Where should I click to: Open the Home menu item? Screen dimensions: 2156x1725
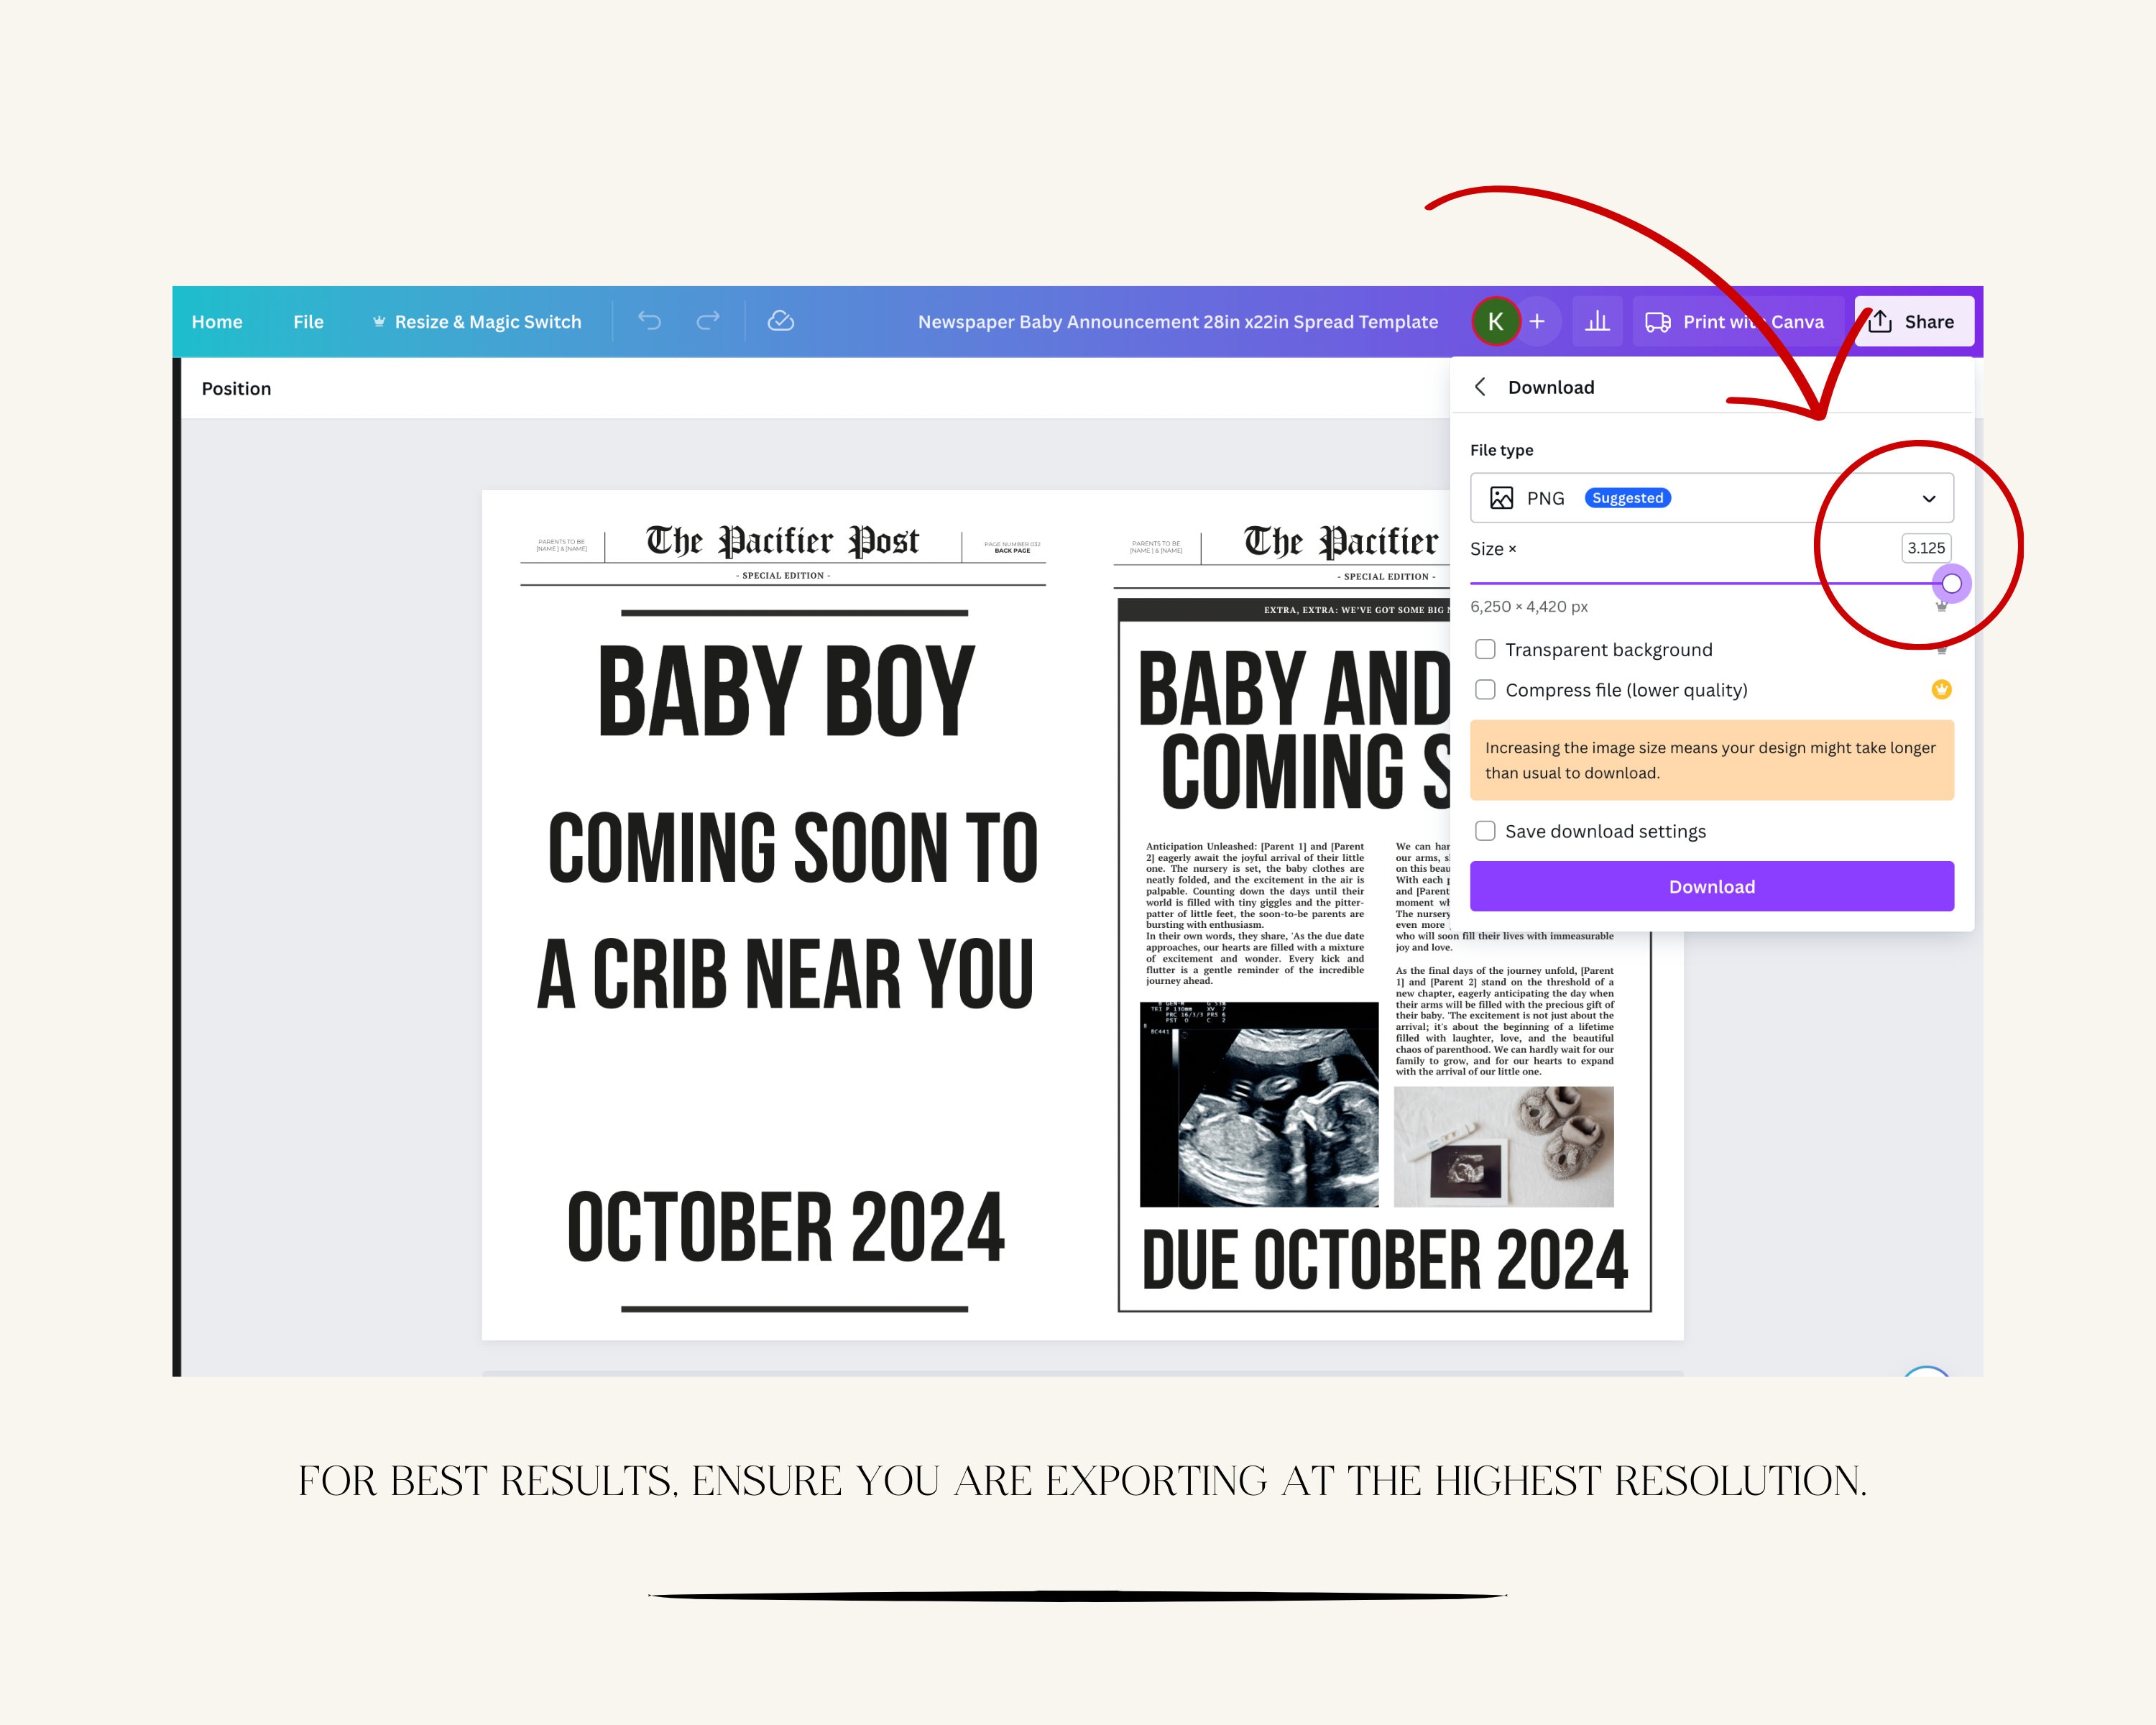click(x=217, y=322)
